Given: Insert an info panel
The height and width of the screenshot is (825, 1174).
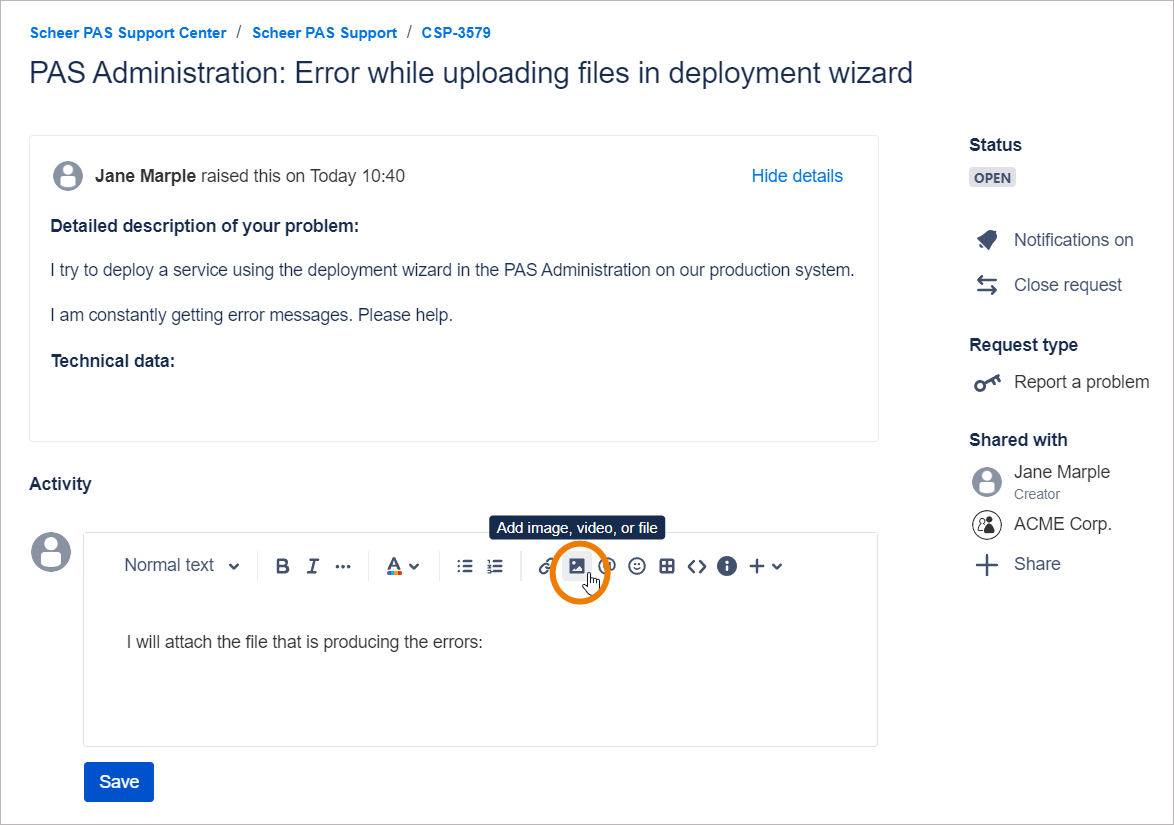Looking at the screenshot, I should 727,566.
